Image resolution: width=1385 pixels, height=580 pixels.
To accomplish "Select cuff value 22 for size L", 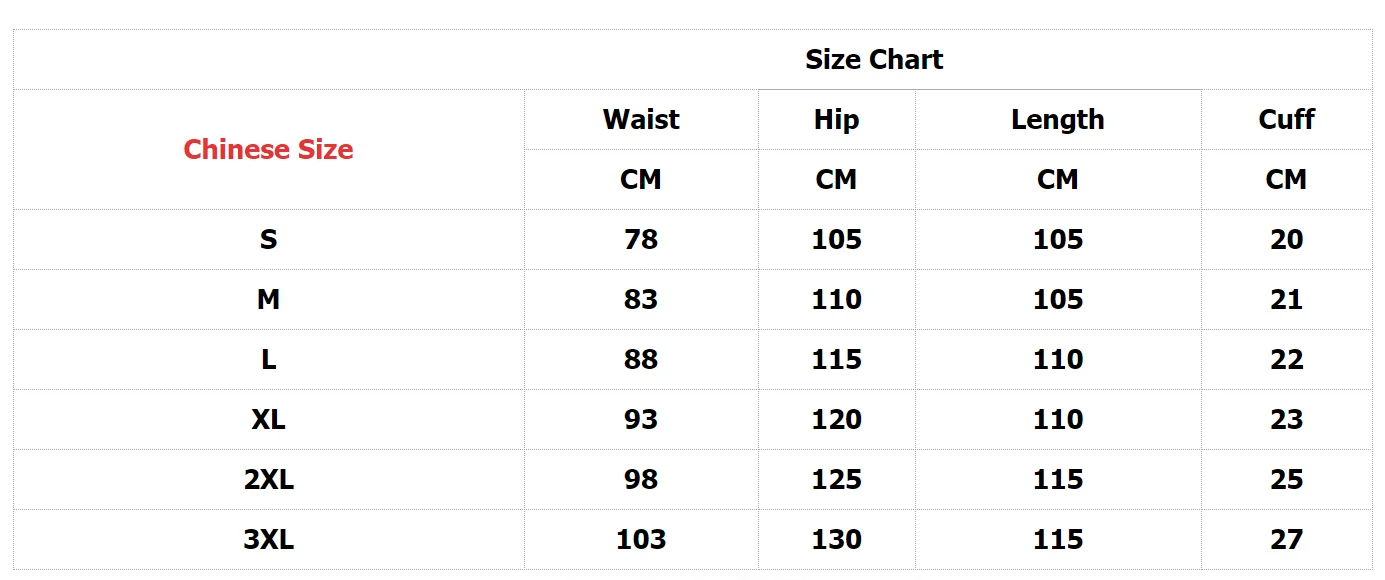I will click(x=1286, y=360).
